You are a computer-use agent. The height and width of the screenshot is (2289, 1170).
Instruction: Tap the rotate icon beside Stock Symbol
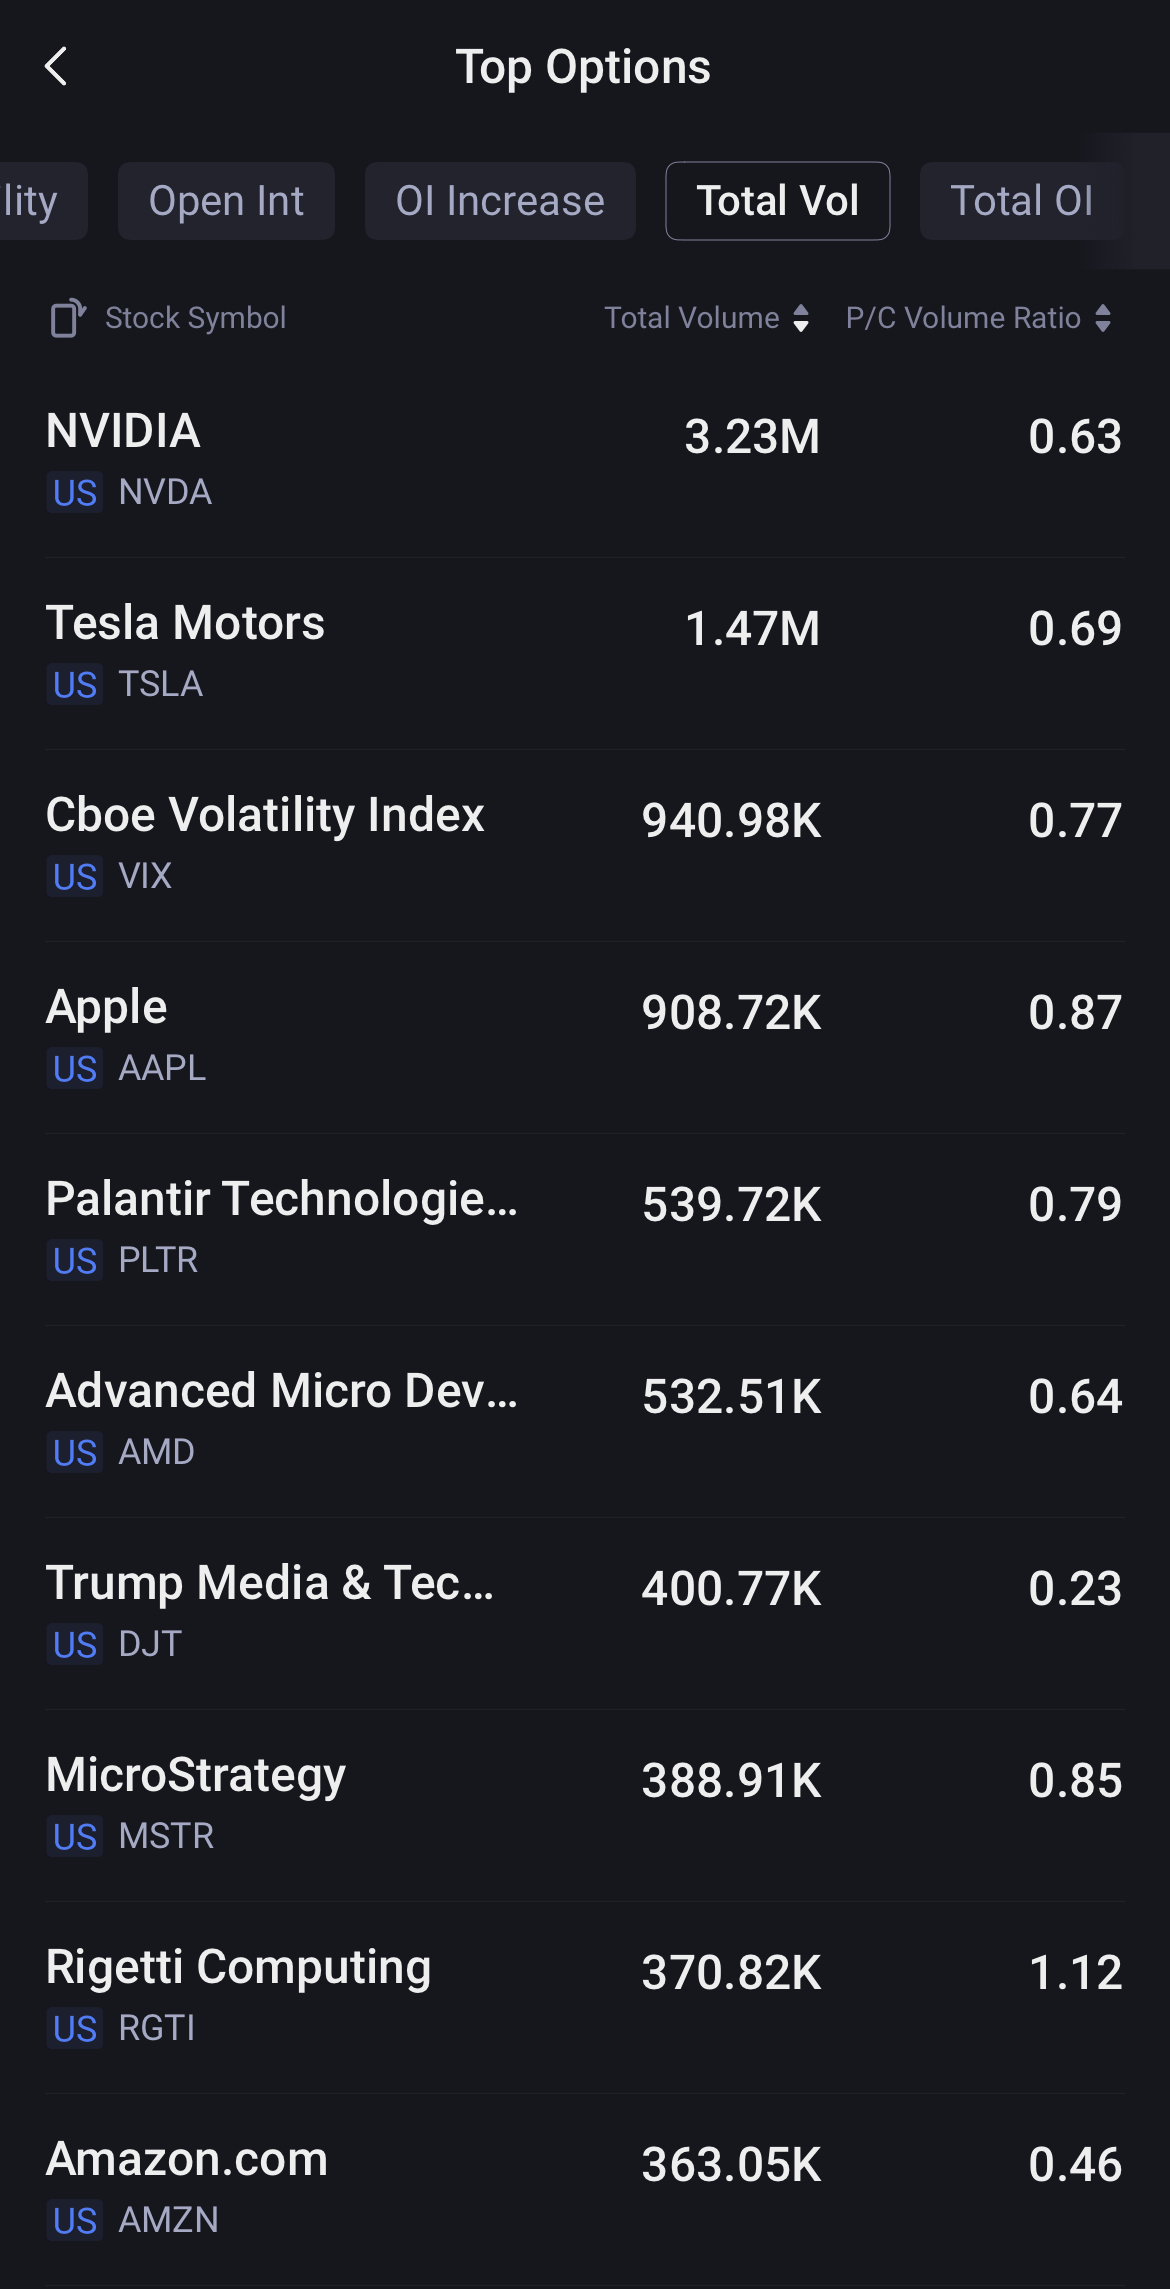(68, 318)
